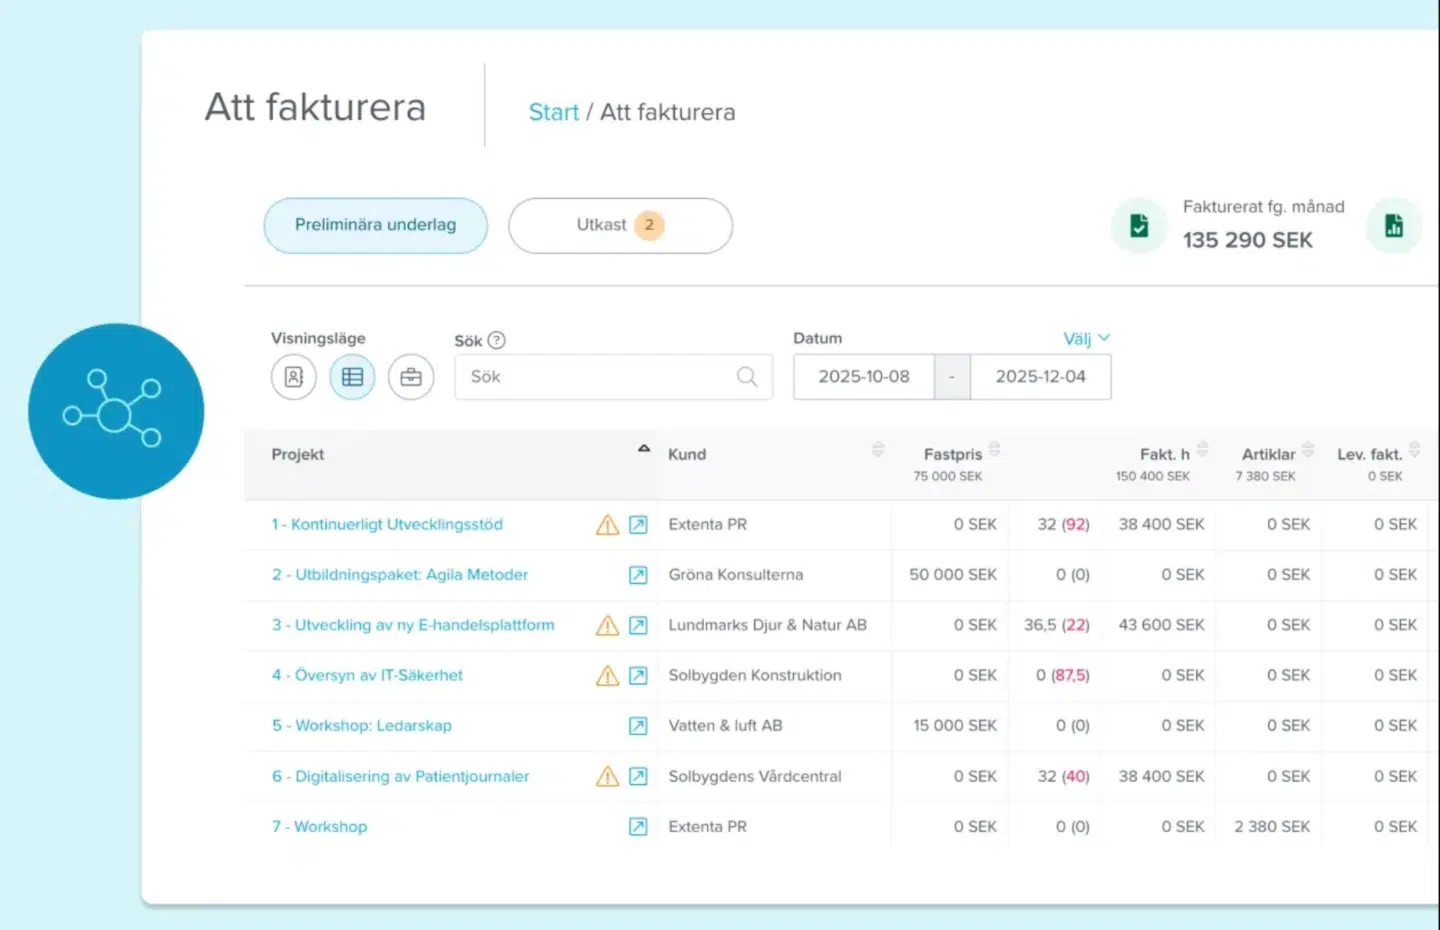1440x930 pixels.
Task: Click the 36,5 (22) hours cell
Action: [x=1057, y=625]
